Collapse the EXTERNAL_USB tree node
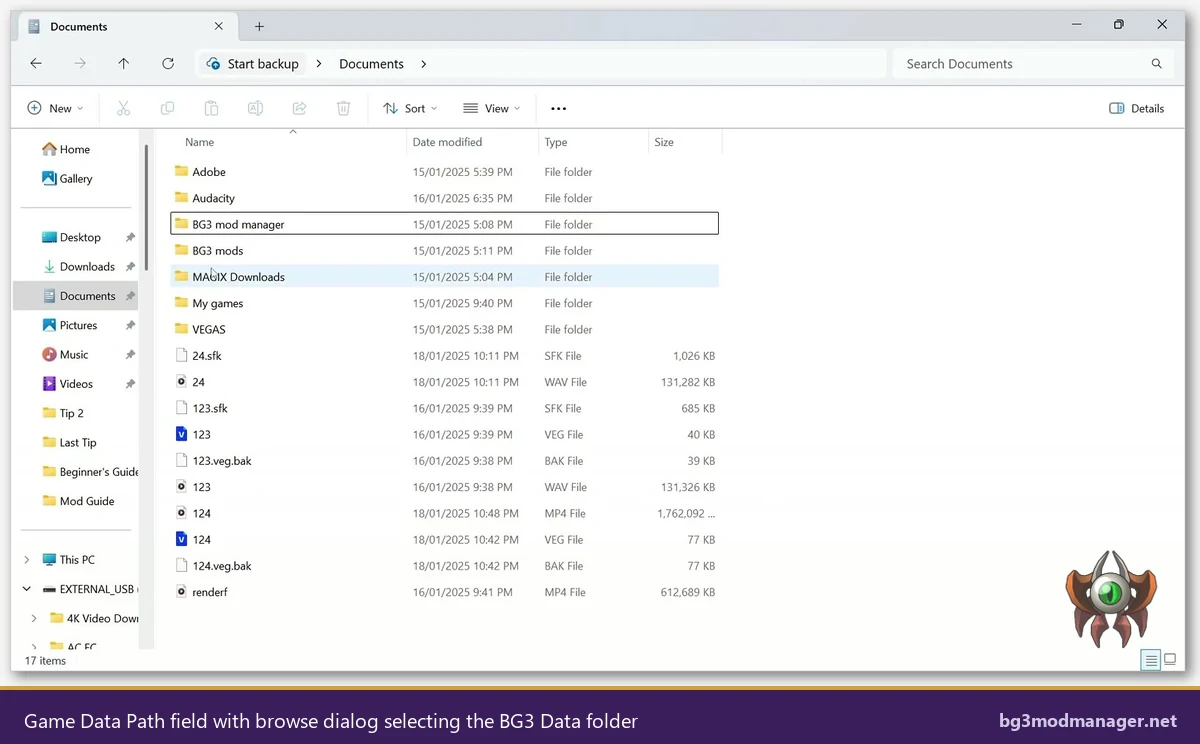This screenshot has height=744, width=1200. (27, 589)
